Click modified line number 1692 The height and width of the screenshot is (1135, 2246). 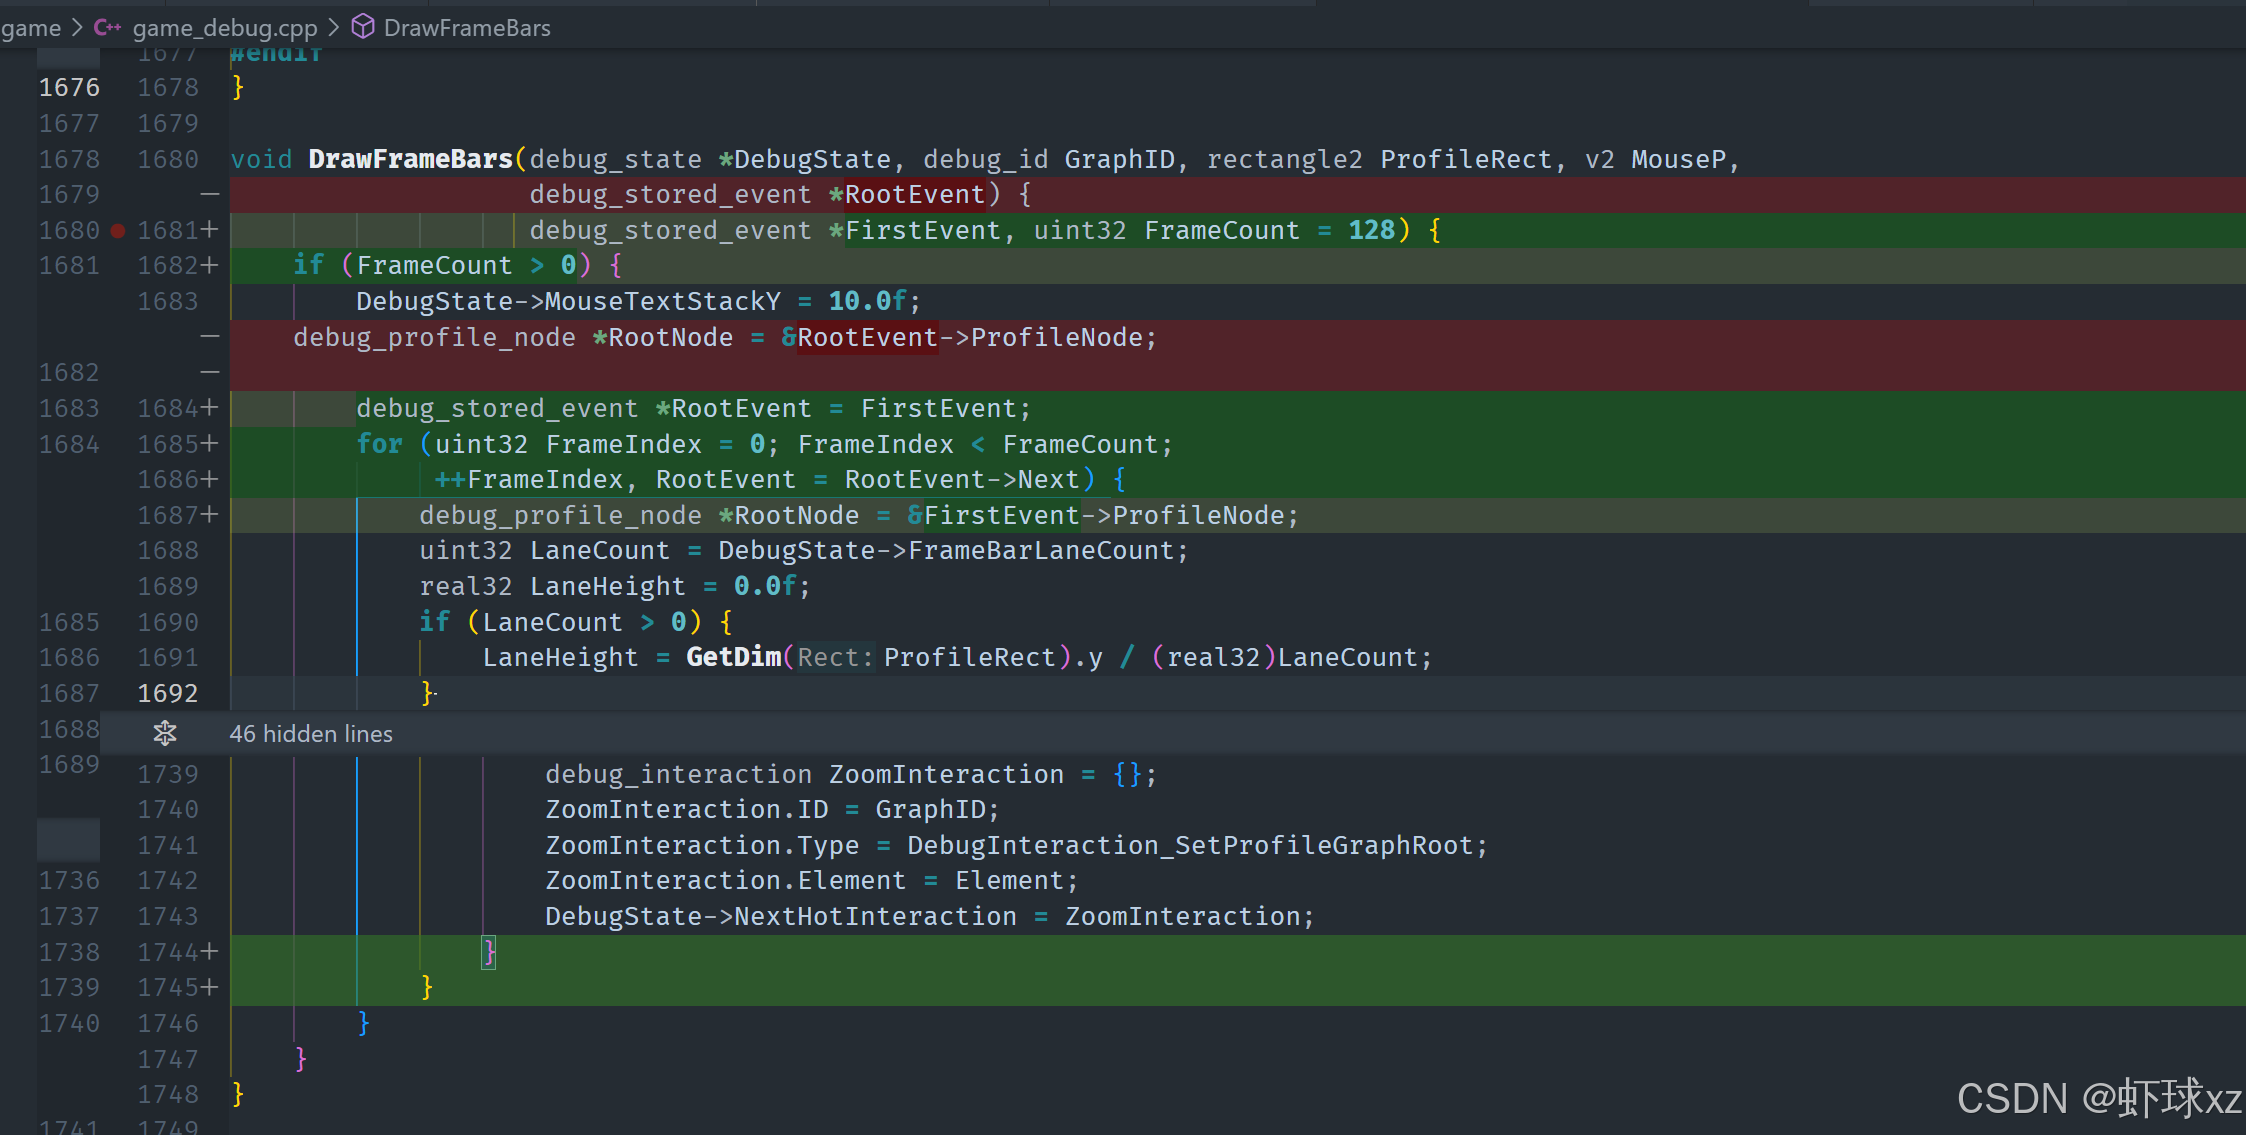point(167,693)
